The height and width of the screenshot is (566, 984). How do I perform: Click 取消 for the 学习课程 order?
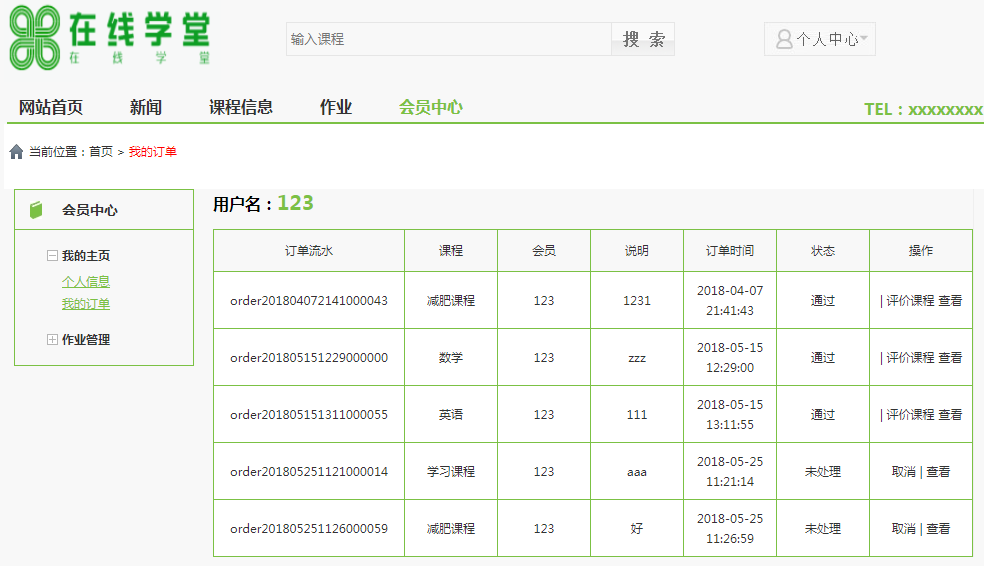(904, 472)
